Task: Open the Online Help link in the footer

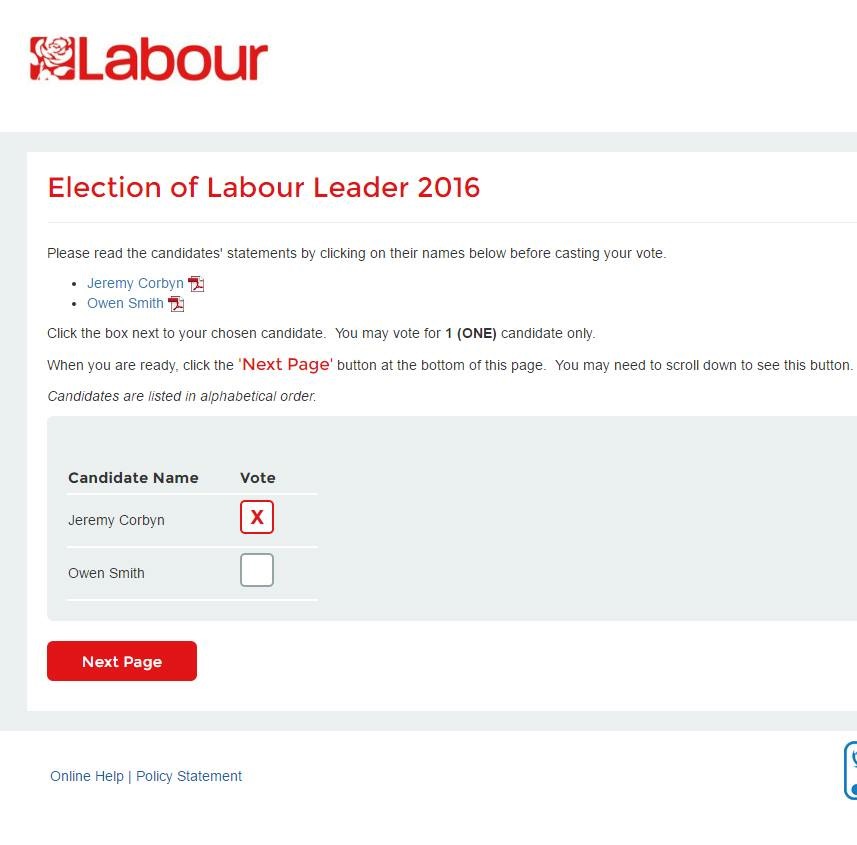Action: coord(87,776)
